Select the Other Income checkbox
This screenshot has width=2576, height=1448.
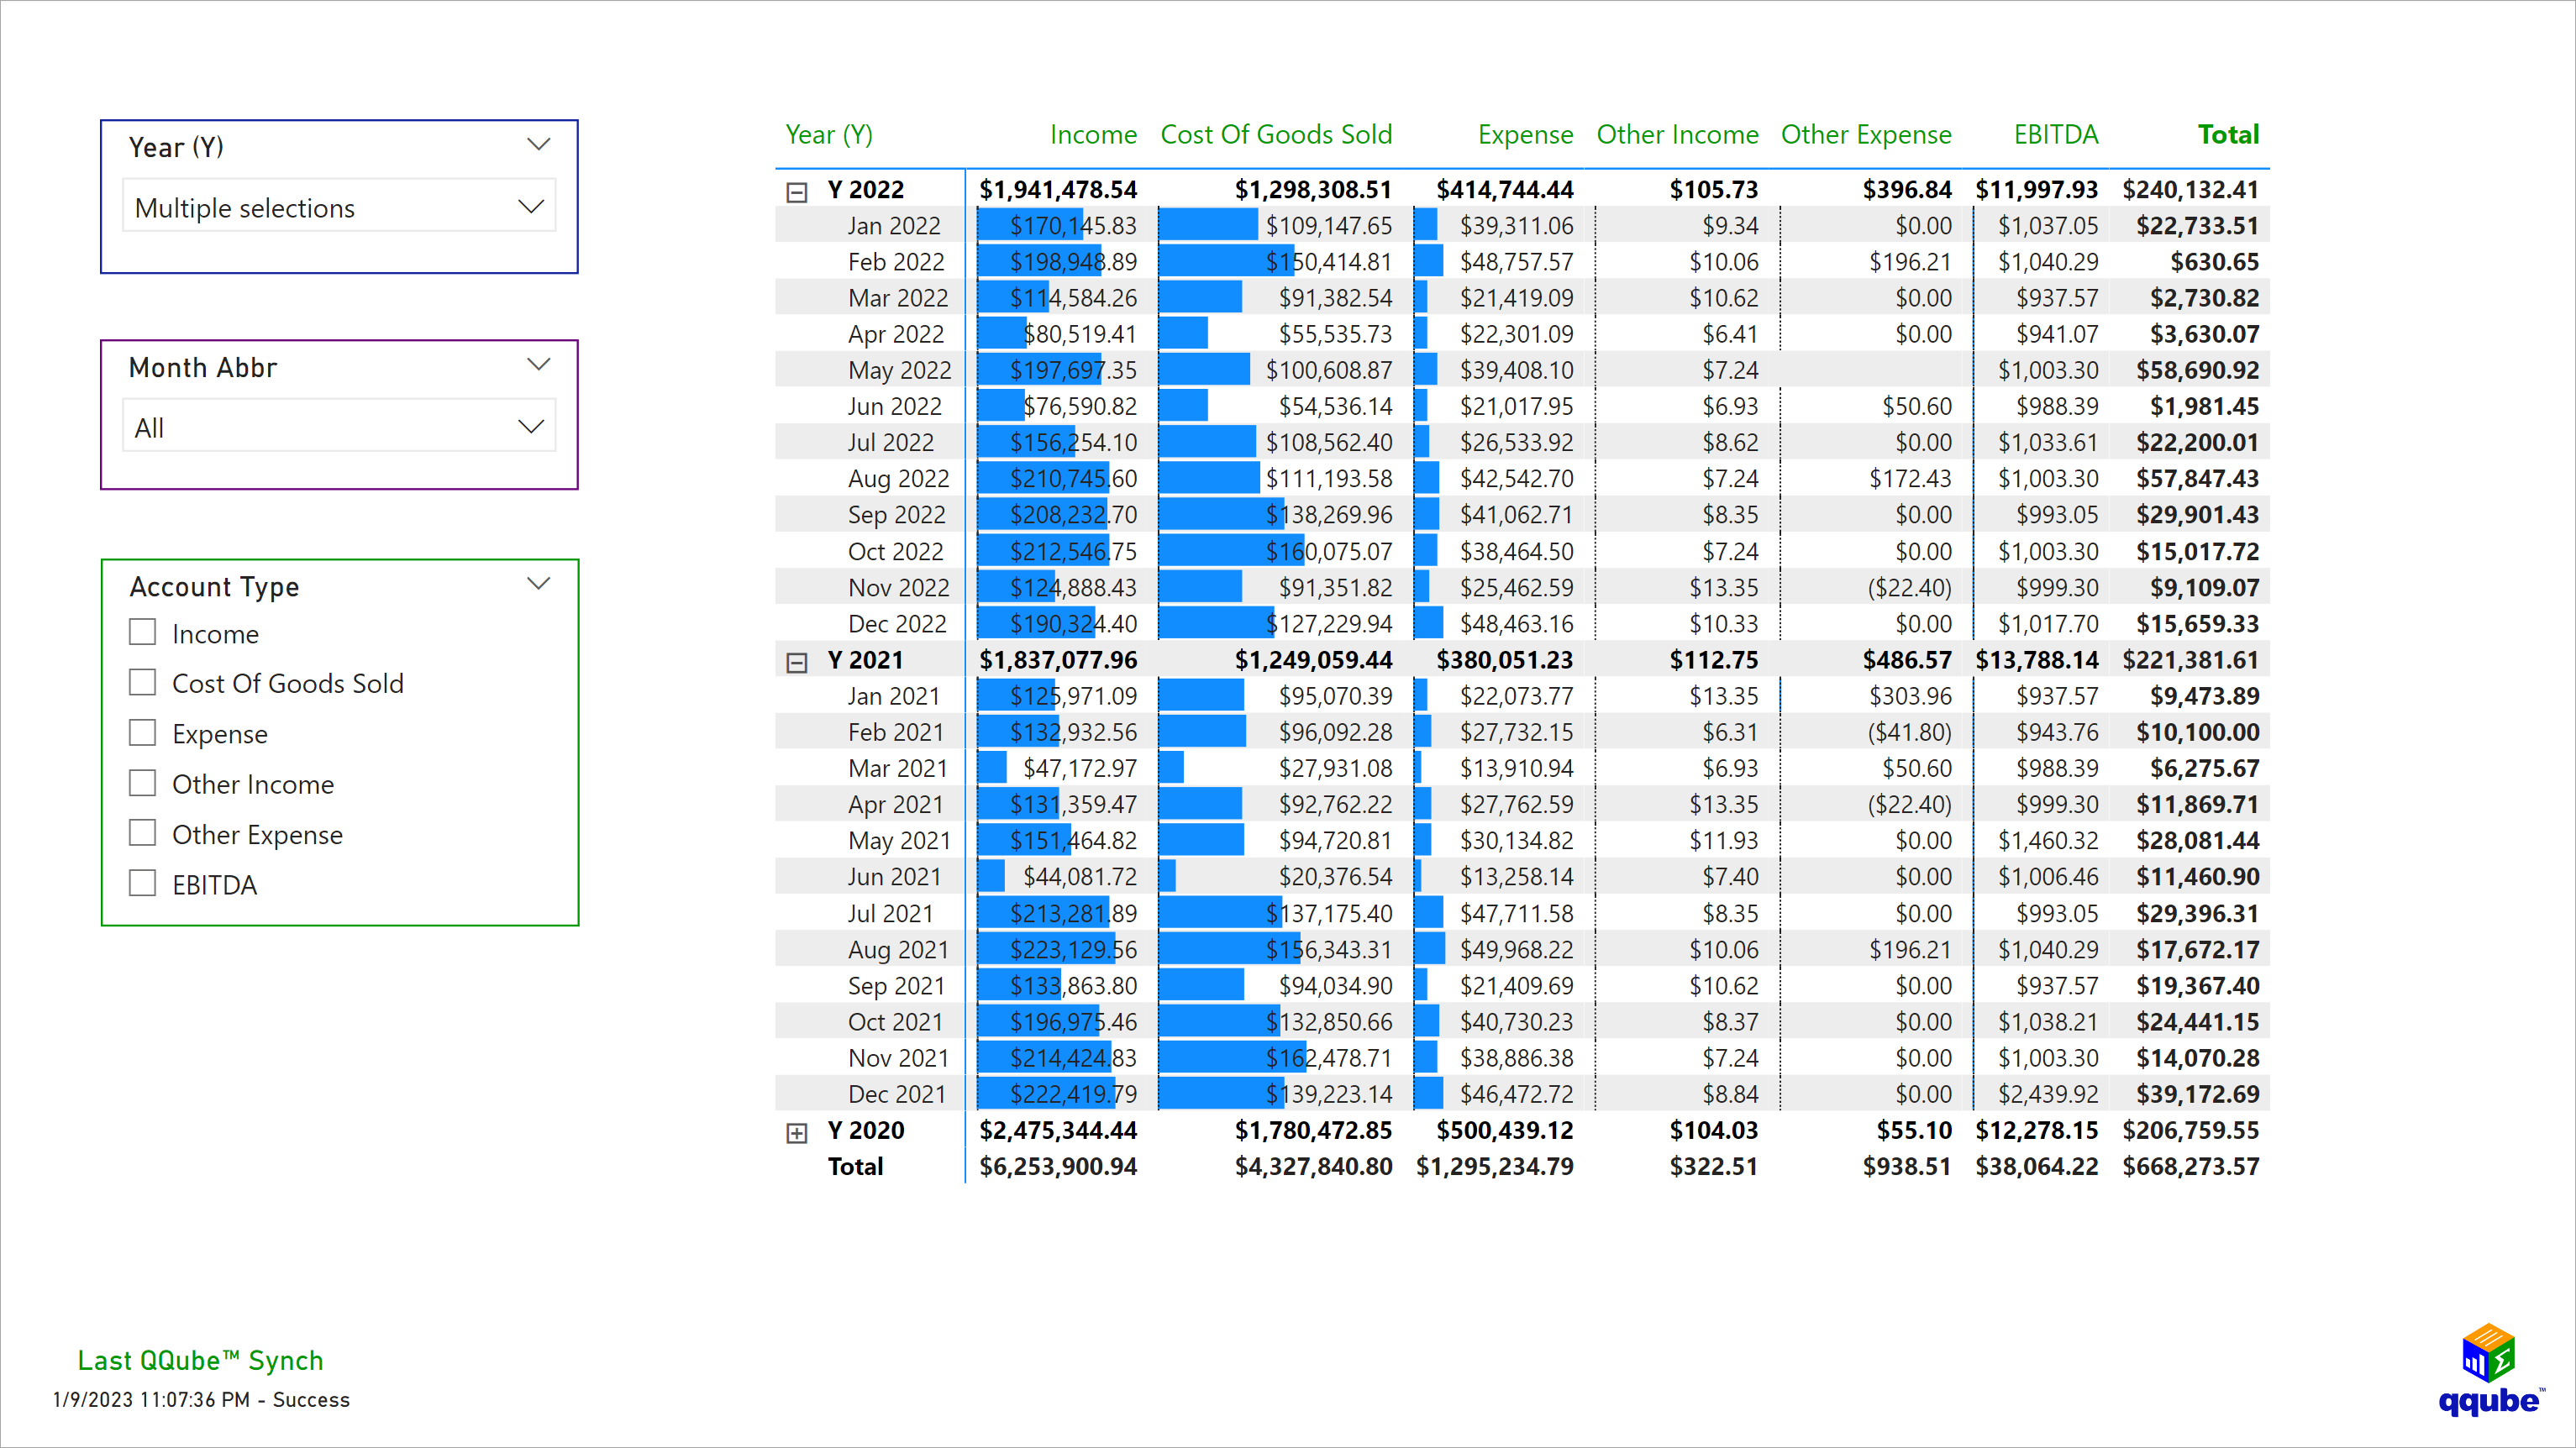[x=142, y=783]
